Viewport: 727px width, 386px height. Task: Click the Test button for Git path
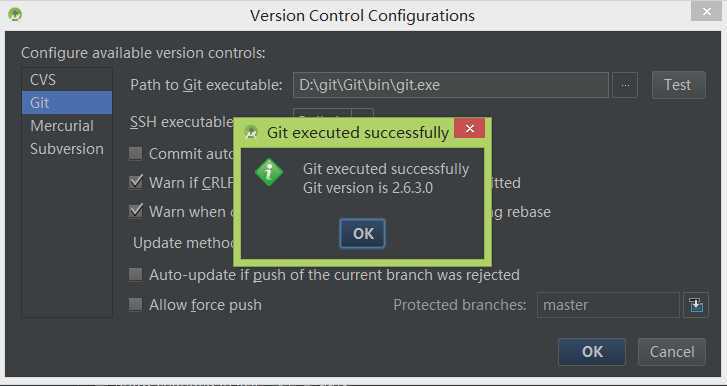(679, 85)
